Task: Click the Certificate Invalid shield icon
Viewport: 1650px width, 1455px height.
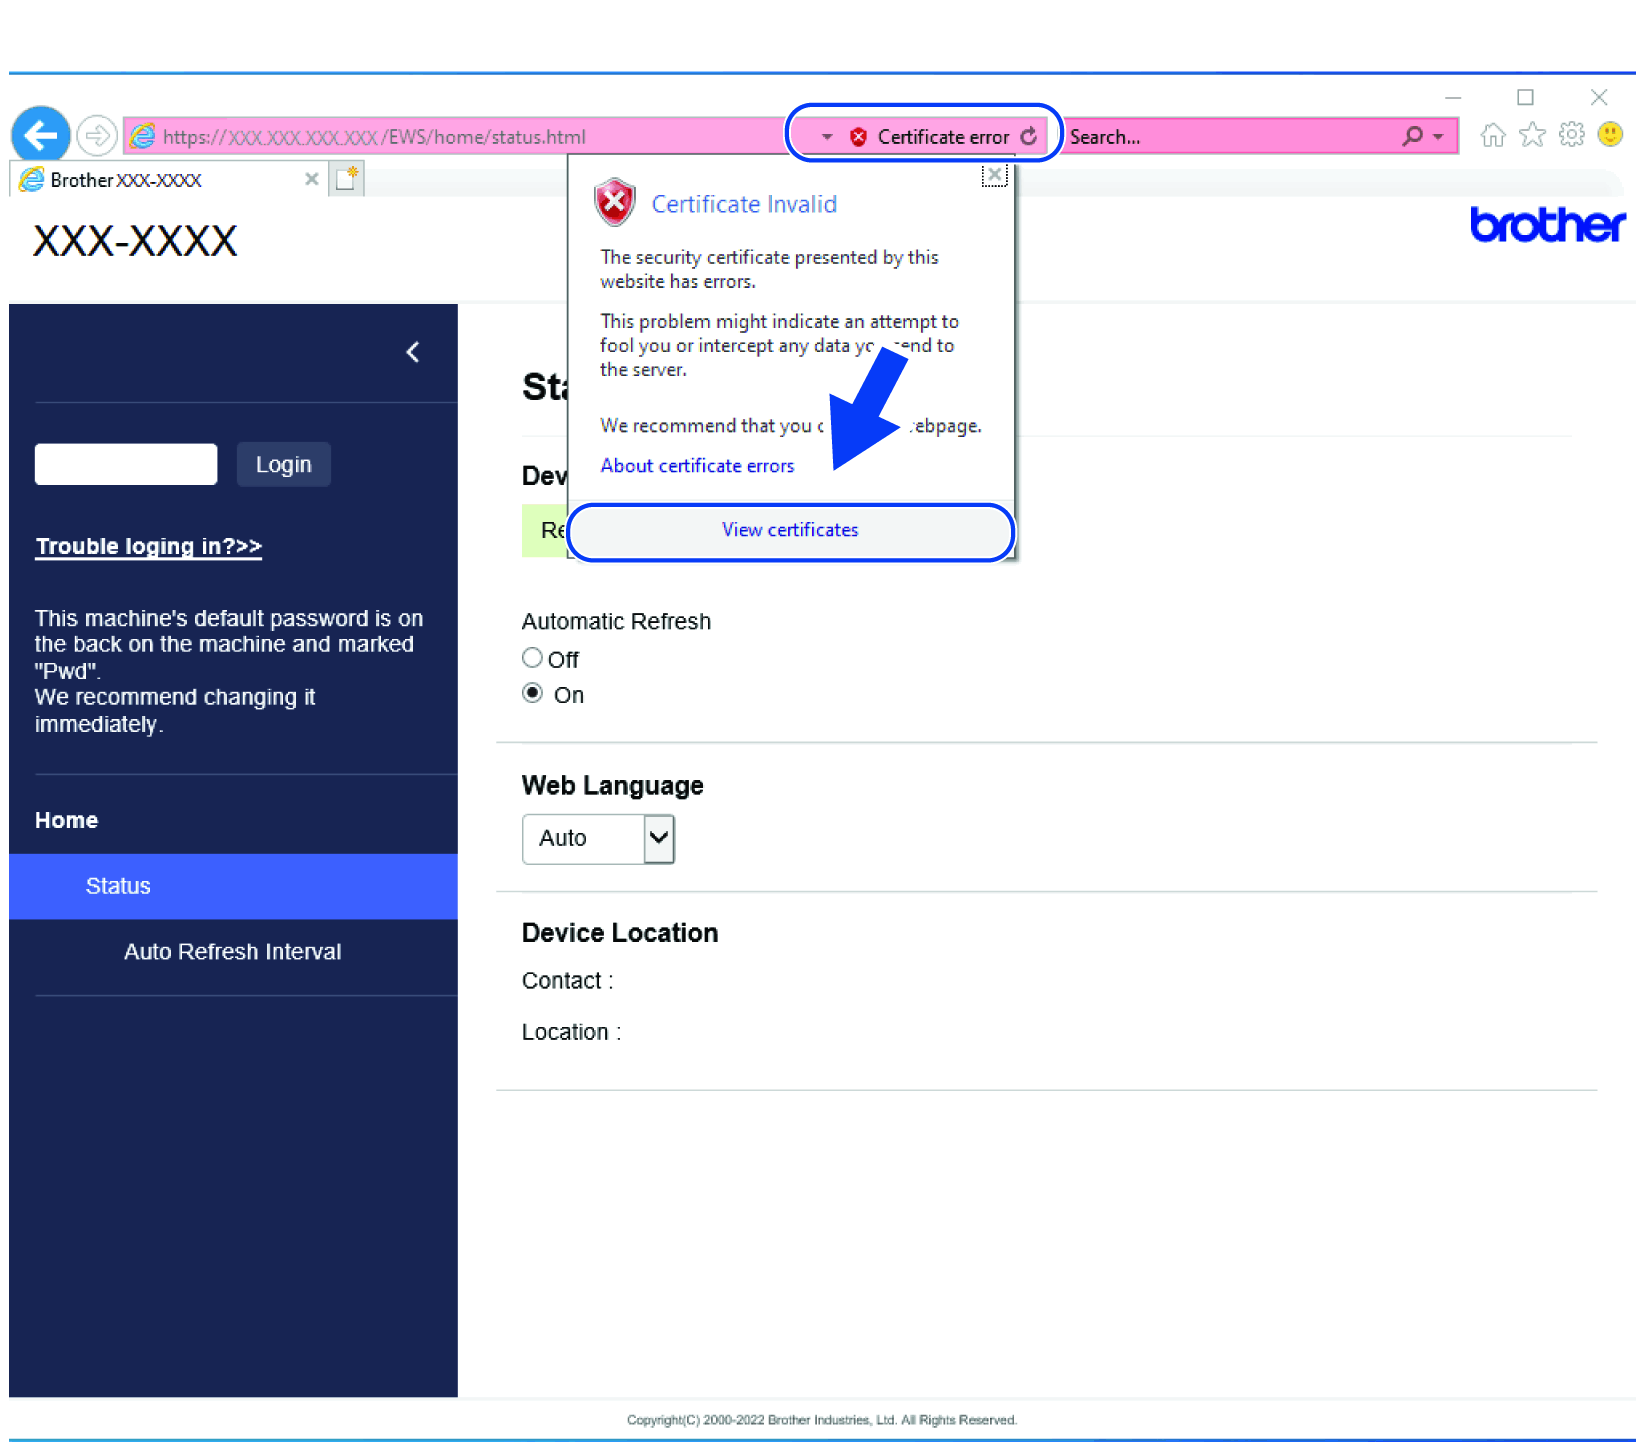Action: [615, 203]
